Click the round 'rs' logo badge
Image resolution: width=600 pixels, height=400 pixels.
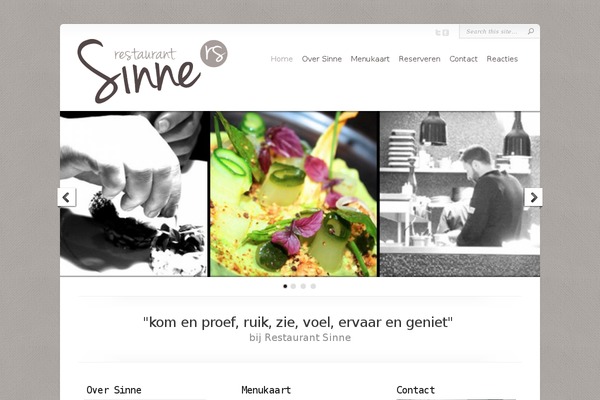tap(214, 54)
